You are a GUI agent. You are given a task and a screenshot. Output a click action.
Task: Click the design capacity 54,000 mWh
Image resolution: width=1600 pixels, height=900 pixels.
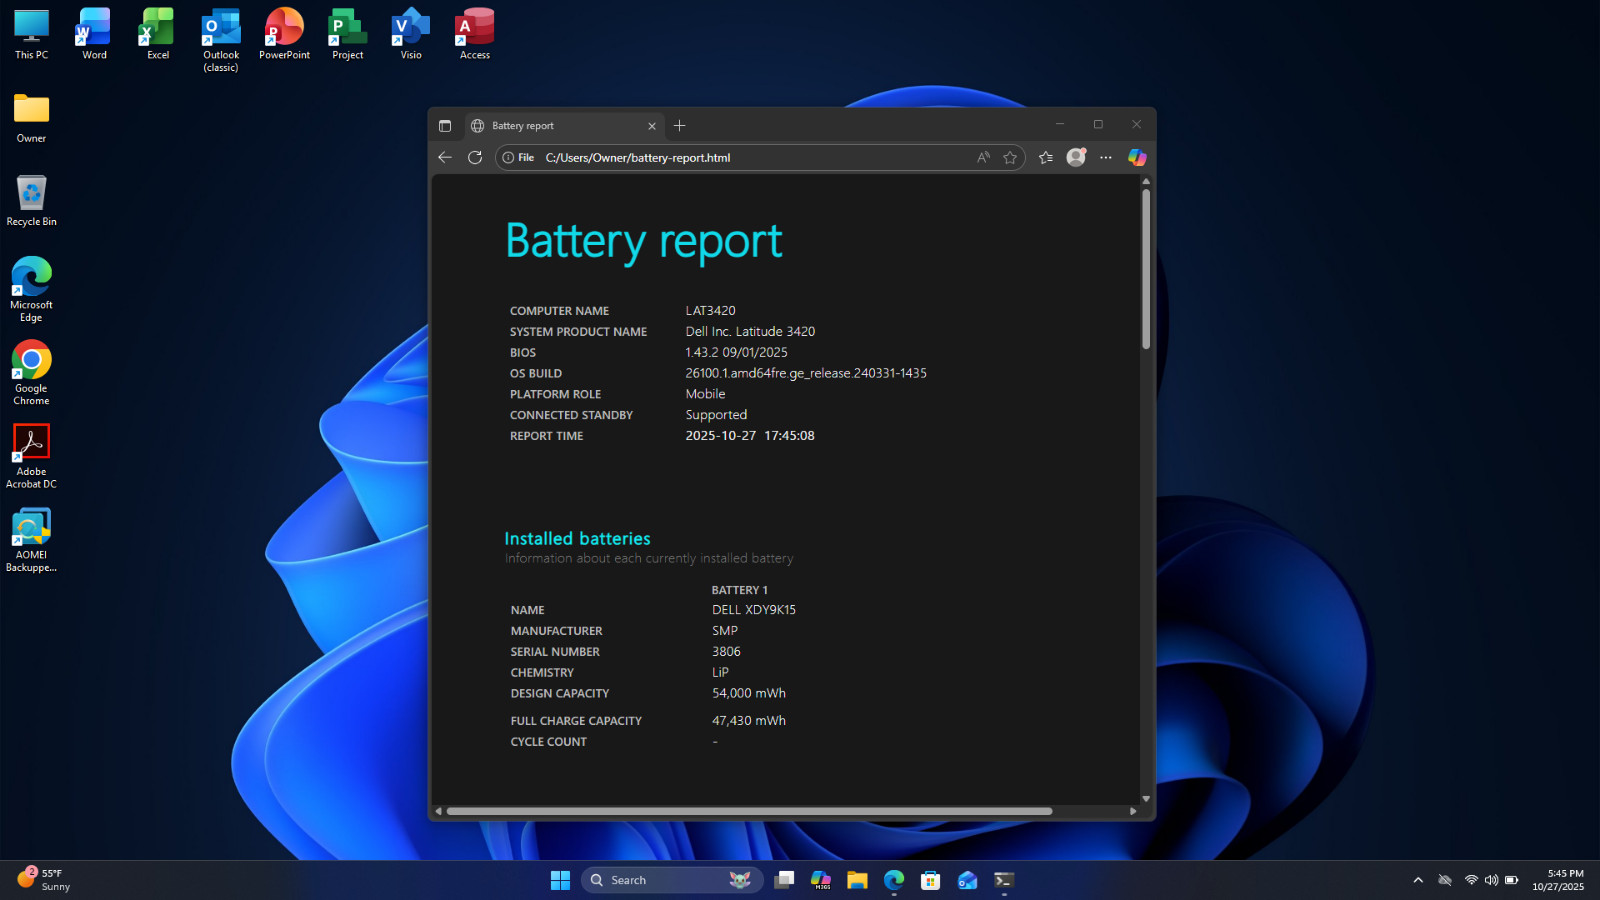tap(749, 693)
